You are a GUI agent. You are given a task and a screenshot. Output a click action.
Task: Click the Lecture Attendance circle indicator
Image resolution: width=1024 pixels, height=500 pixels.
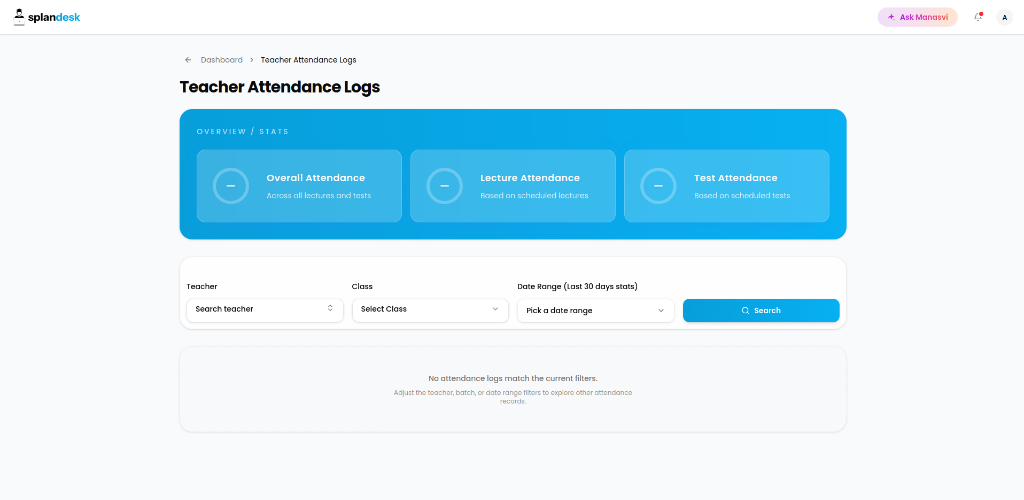[x=445, y=186]
